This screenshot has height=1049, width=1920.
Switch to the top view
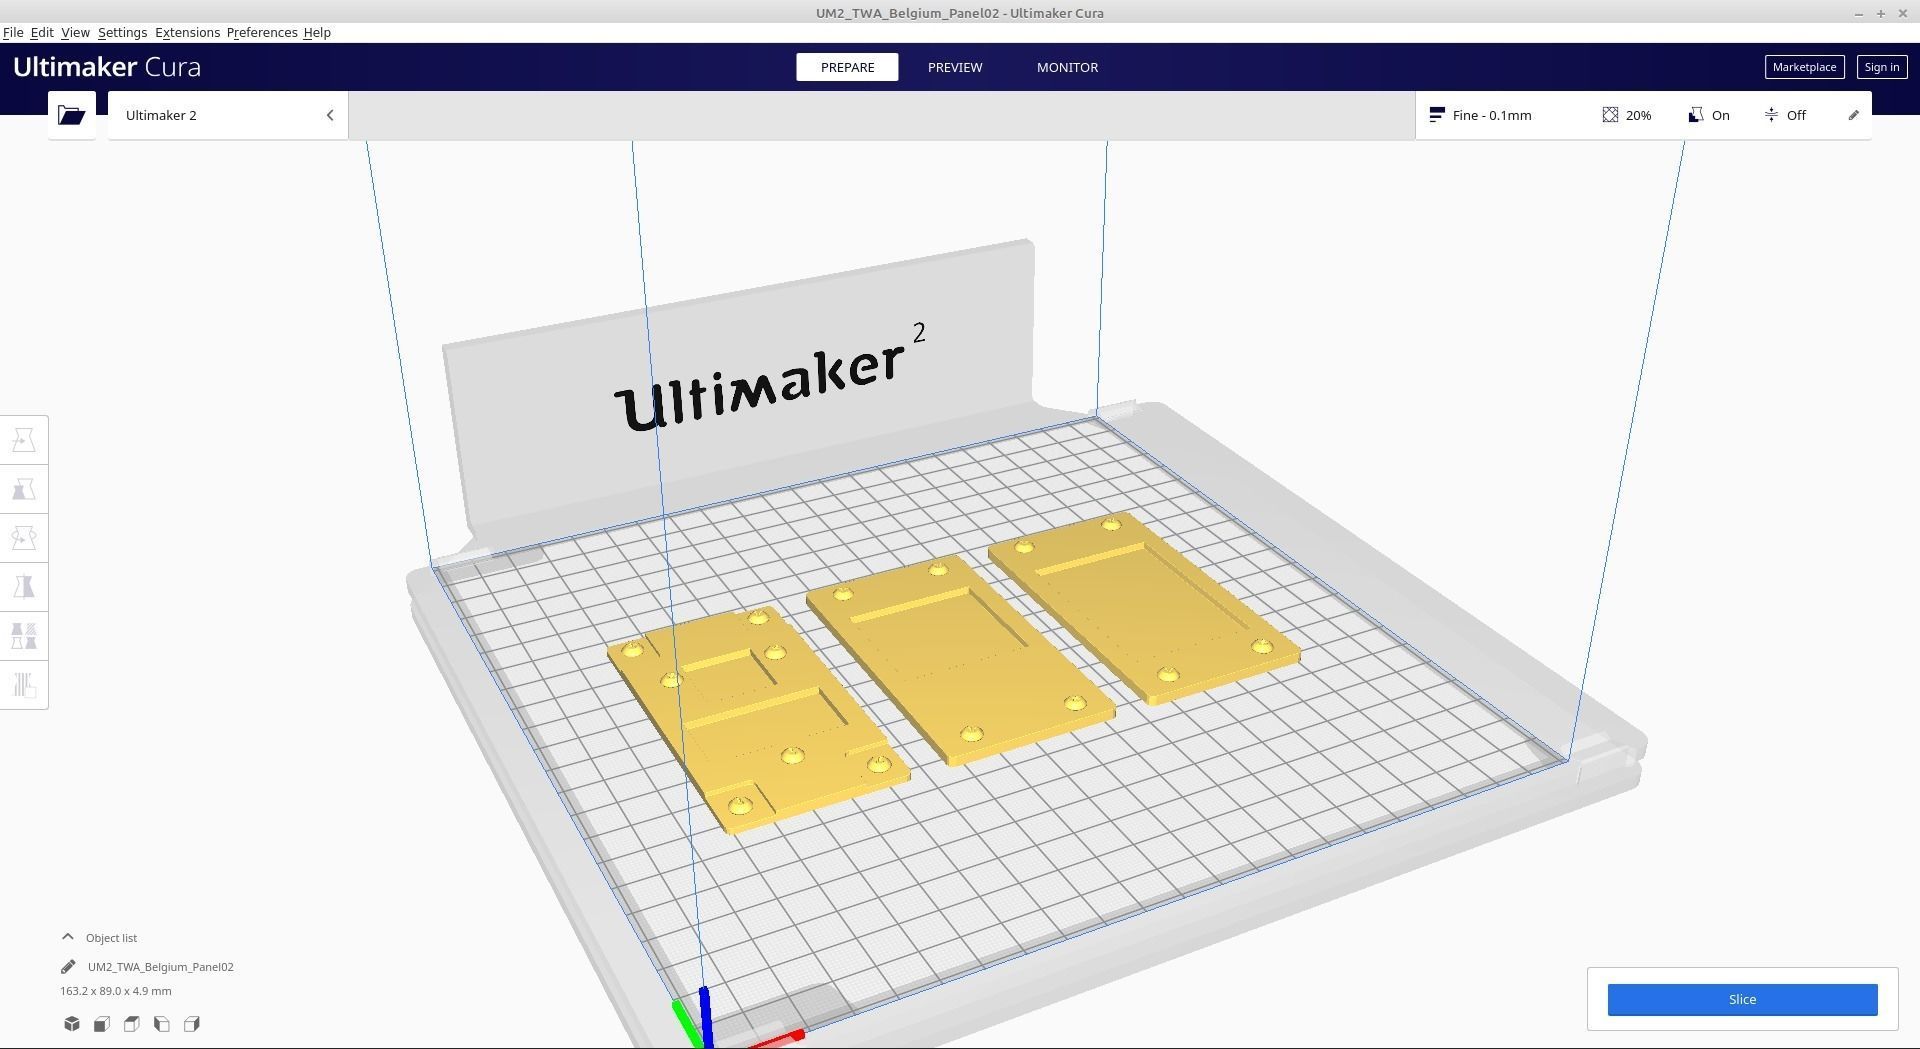(x=132, y=1024)
